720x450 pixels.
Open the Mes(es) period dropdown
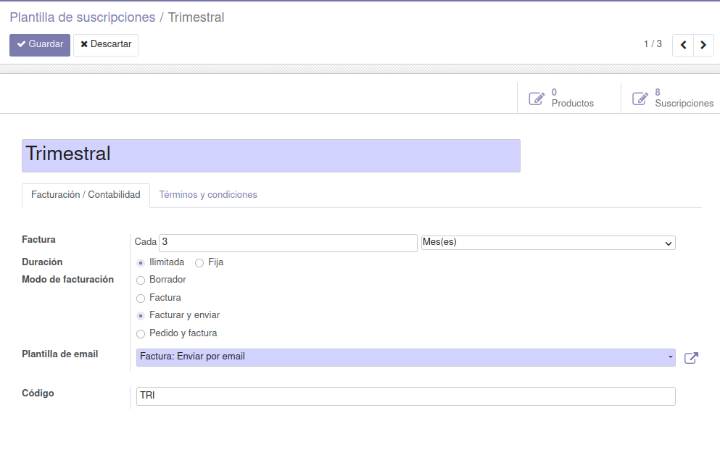[x=548, y=242]
